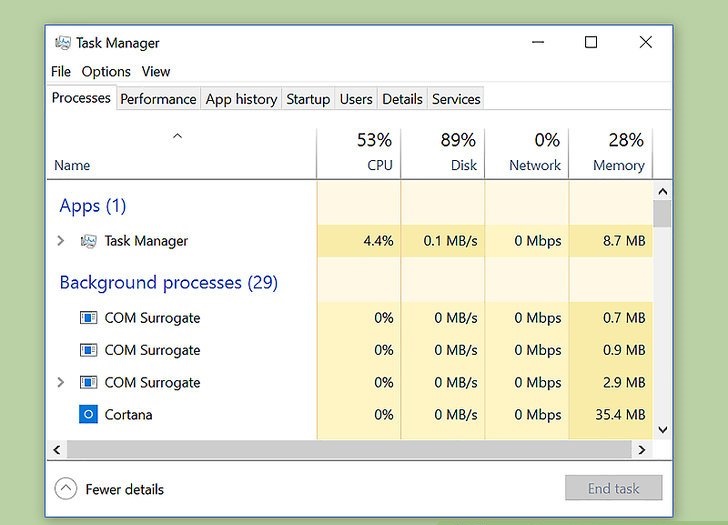
Task: Click the Task Manager app row icon
Action: point(88,241)
